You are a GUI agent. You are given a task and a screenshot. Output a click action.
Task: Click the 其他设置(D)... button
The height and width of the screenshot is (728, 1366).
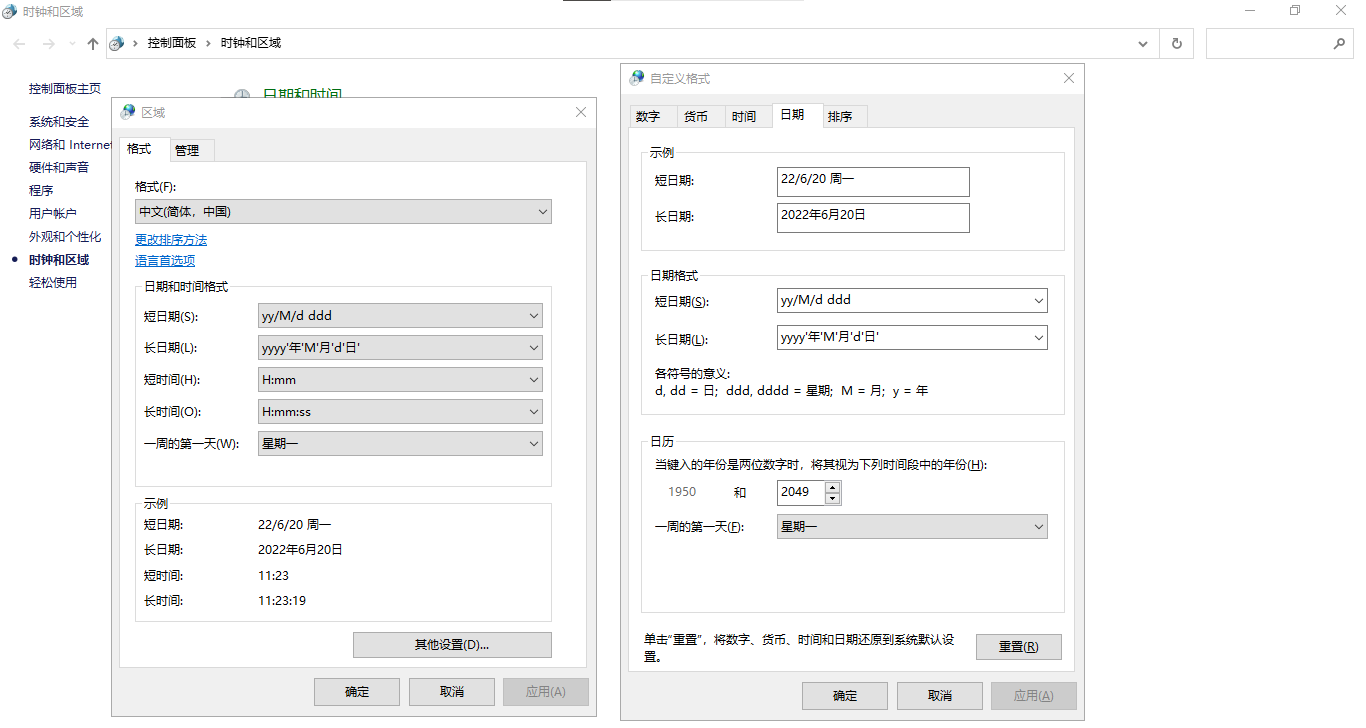[x=452, y=645]
